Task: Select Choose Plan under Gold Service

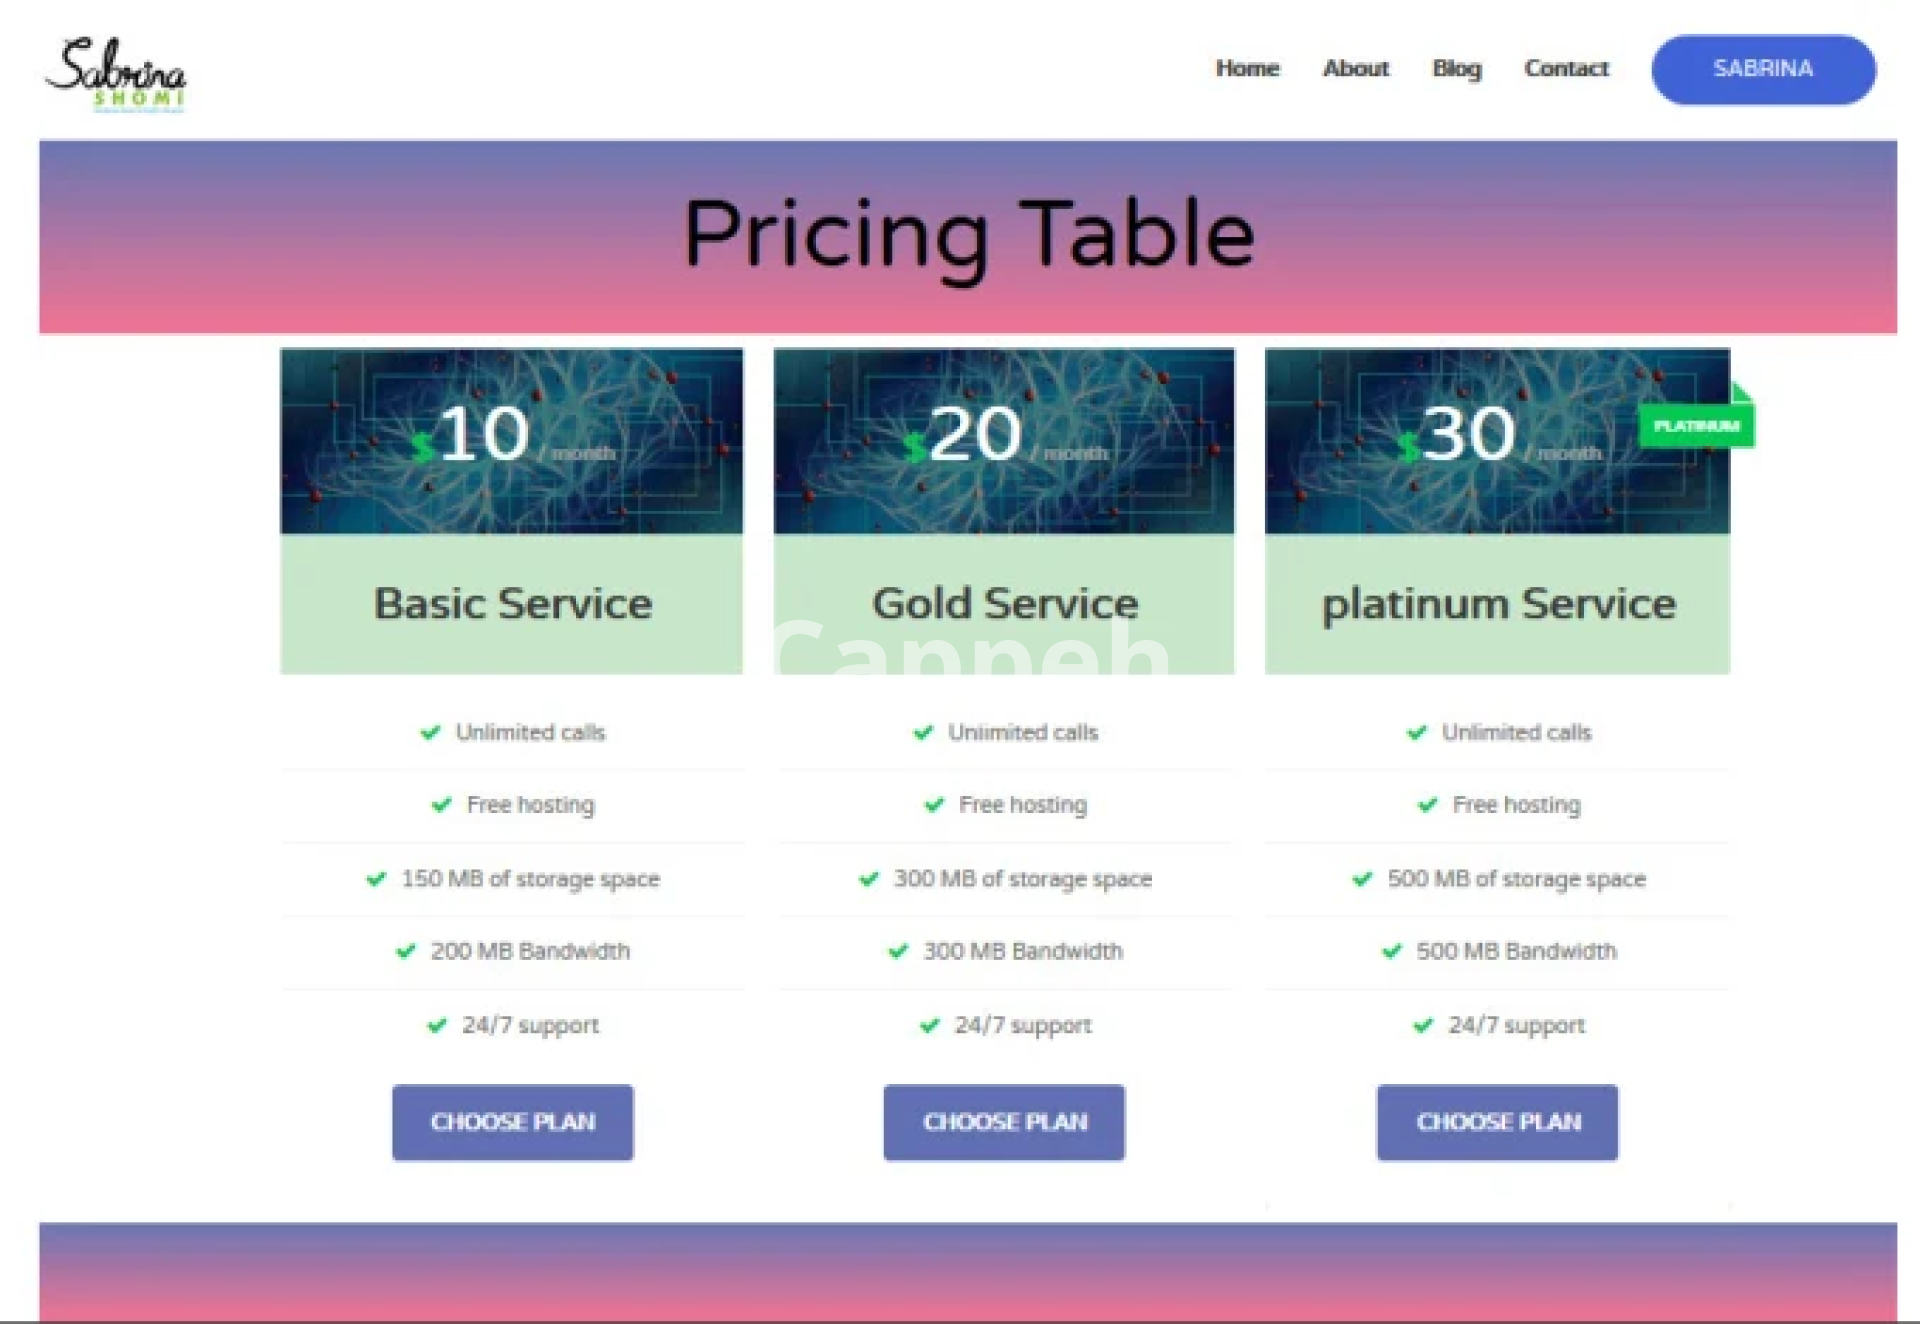Action: click(x=1004, y=1122)
